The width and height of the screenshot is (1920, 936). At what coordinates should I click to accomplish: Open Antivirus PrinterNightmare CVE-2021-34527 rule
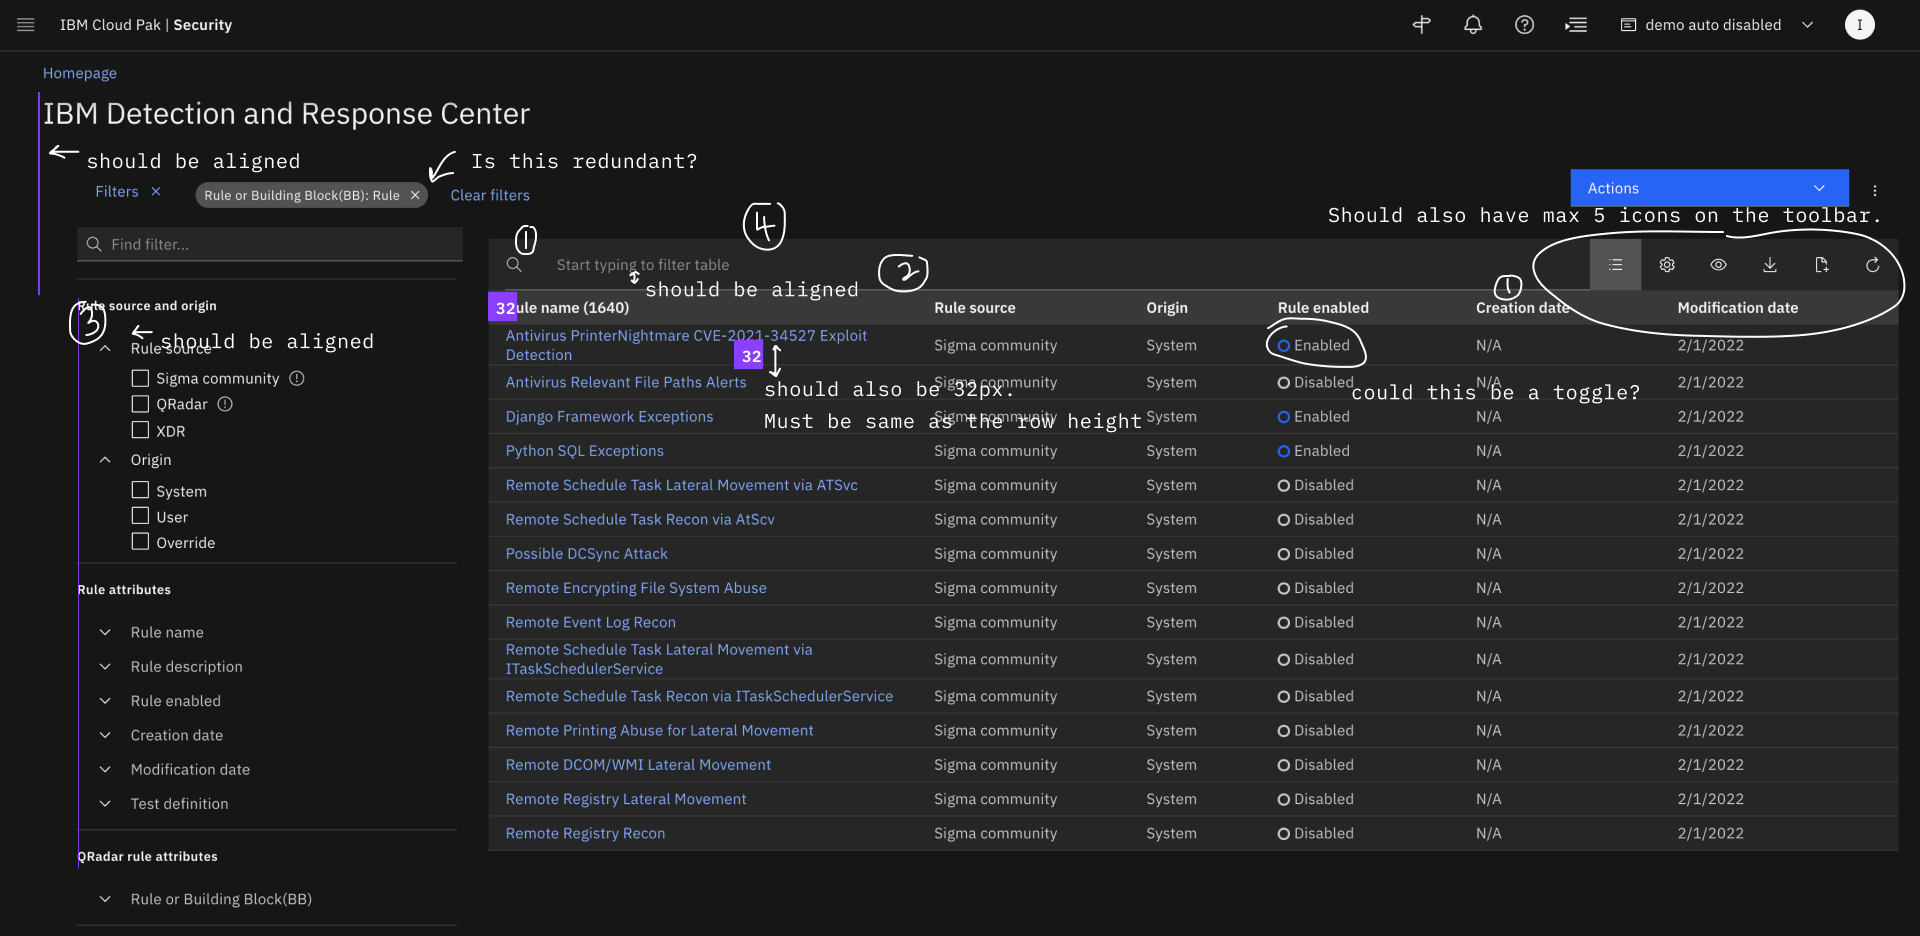pyautogui.click(x=686, y=345)
